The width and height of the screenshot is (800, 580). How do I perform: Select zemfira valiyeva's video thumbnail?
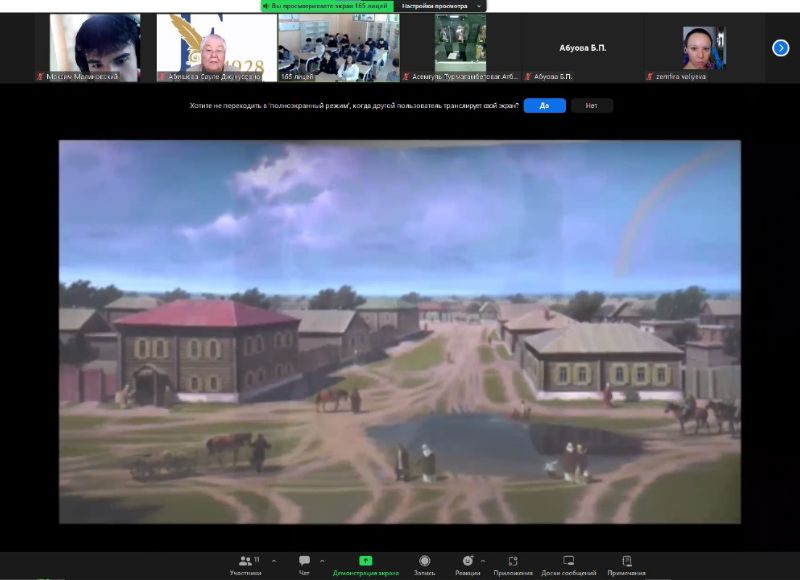pos(703,46)
